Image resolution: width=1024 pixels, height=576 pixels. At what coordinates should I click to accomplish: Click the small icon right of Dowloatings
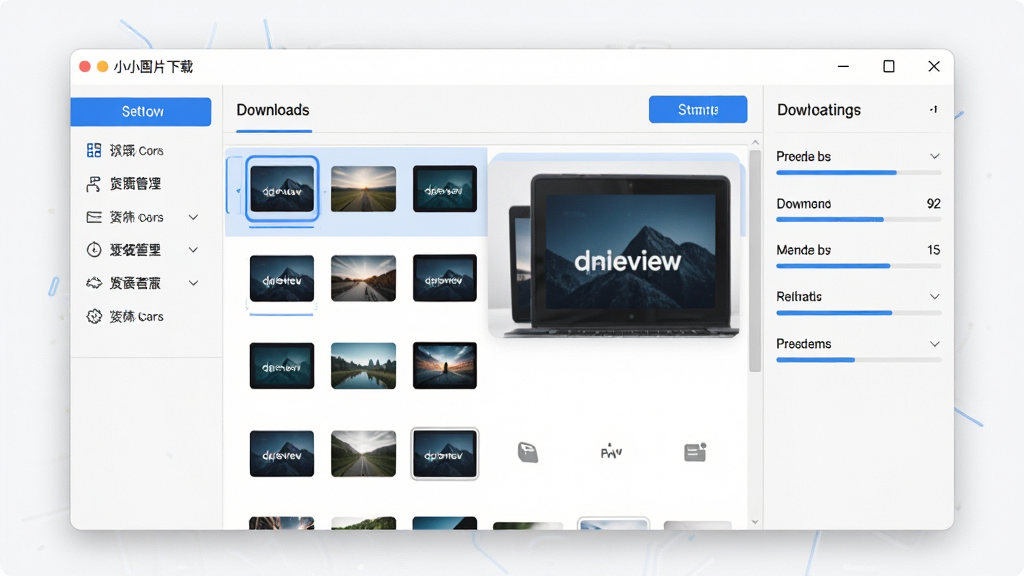[x=934, y=110]
